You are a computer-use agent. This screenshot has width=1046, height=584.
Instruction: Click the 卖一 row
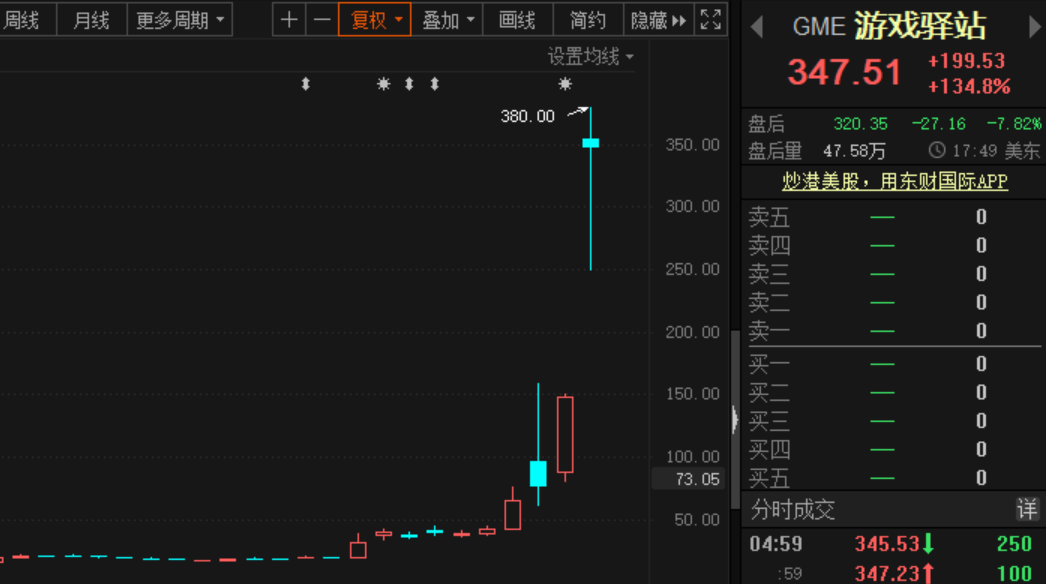pyautogui.click(x=894, y=331)
